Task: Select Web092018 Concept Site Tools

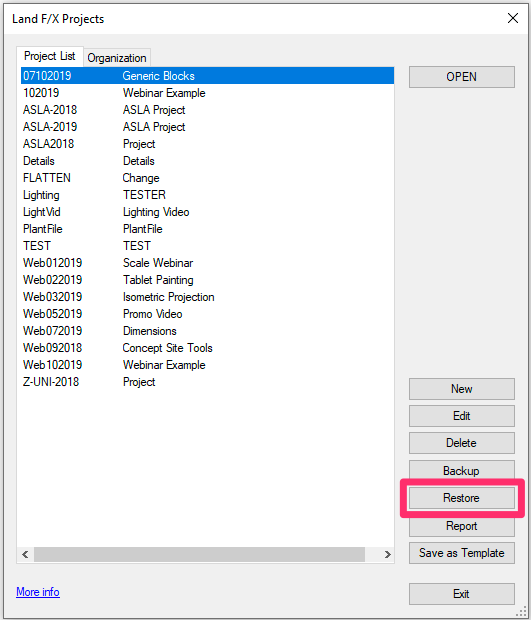Action: (x=207, y=348)
